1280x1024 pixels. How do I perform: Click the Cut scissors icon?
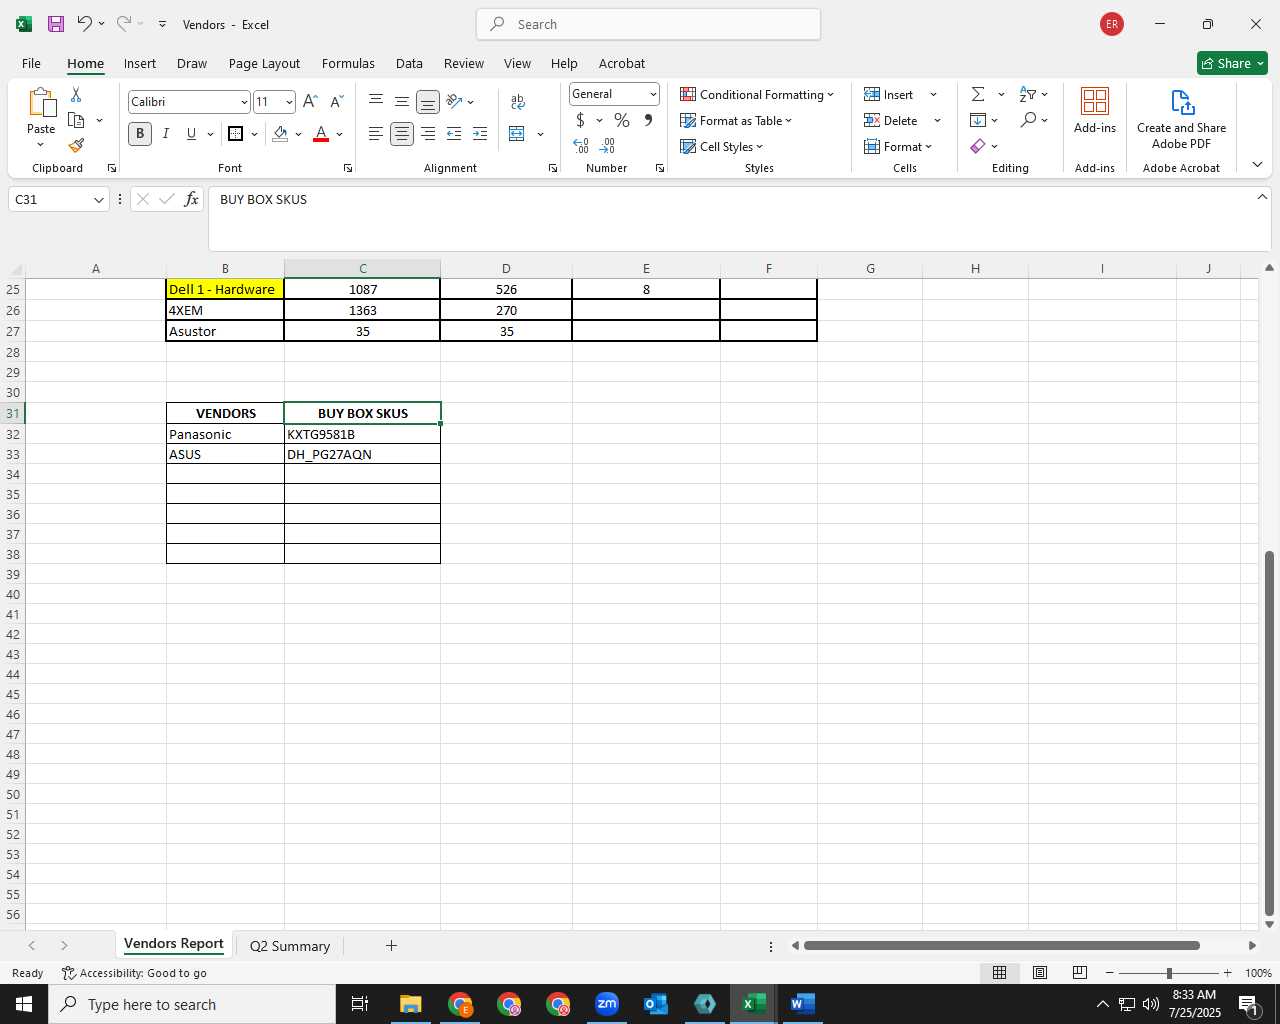tap(76, 94)
